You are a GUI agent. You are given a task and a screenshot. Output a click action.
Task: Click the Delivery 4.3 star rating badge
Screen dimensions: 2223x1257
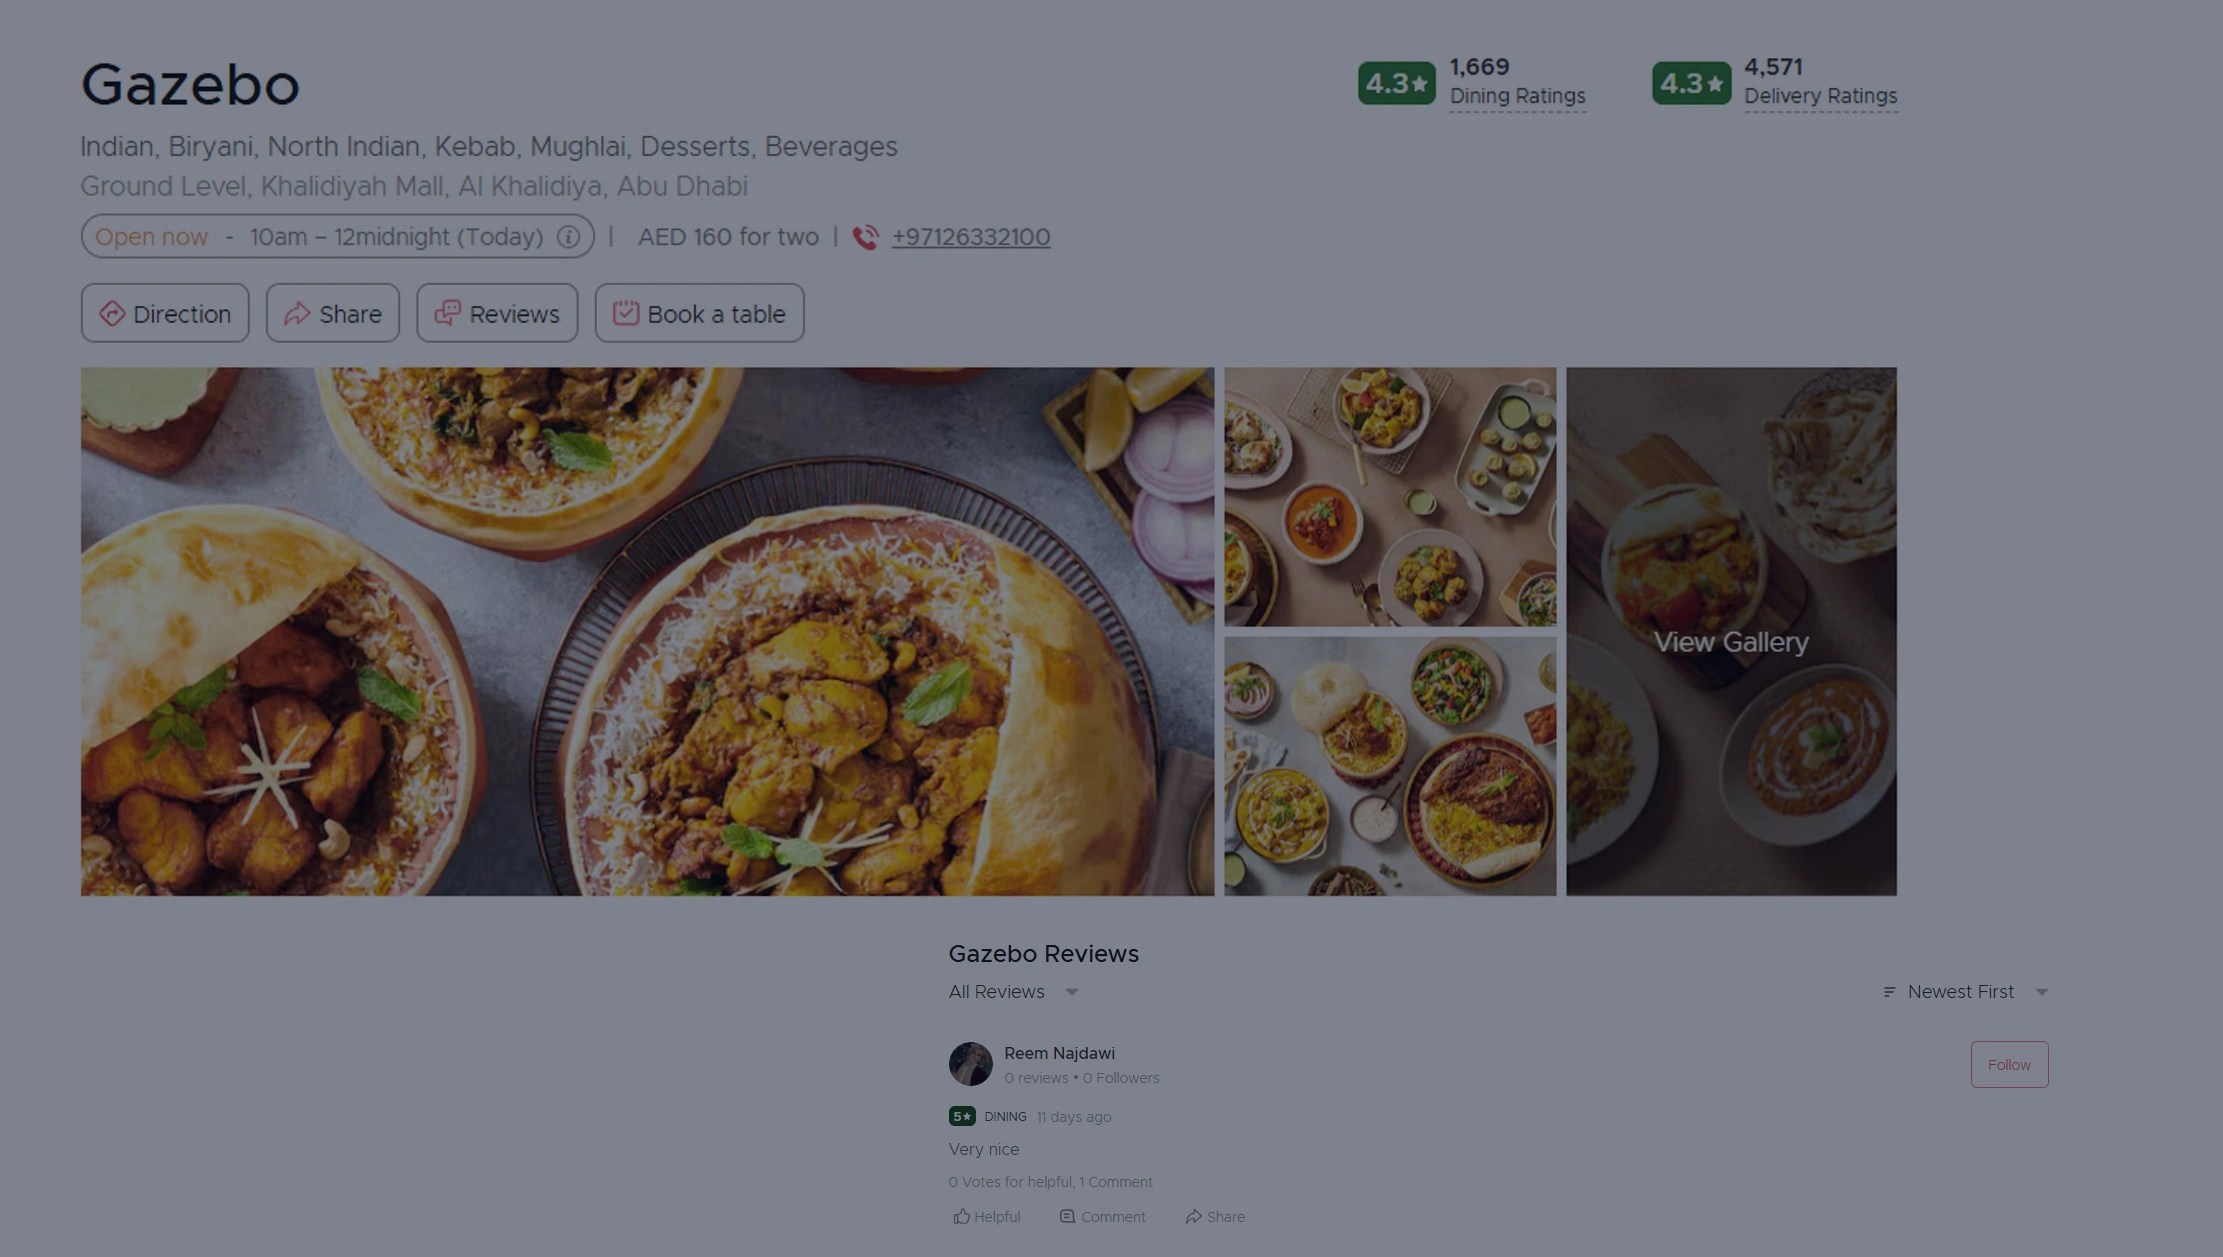pos(1690,83)
